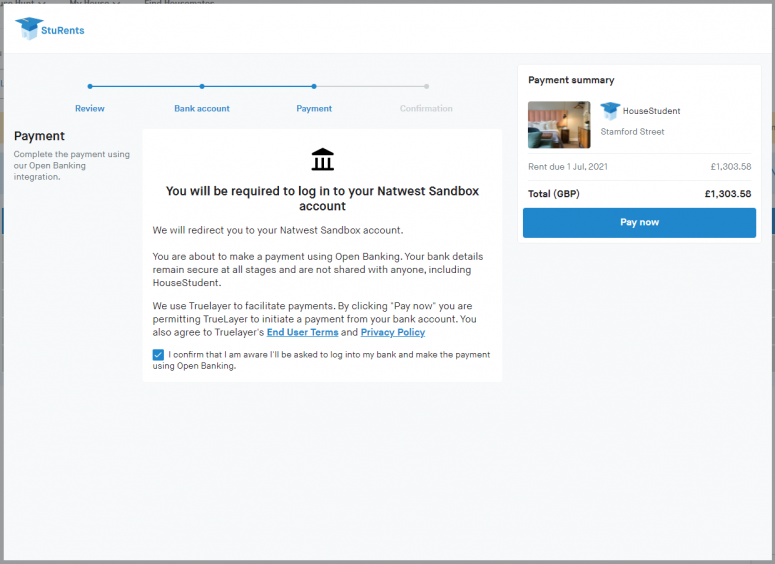Click the Pay now button
The width and height of the screenshot is (775, 564).
click(x=639, y=222)
